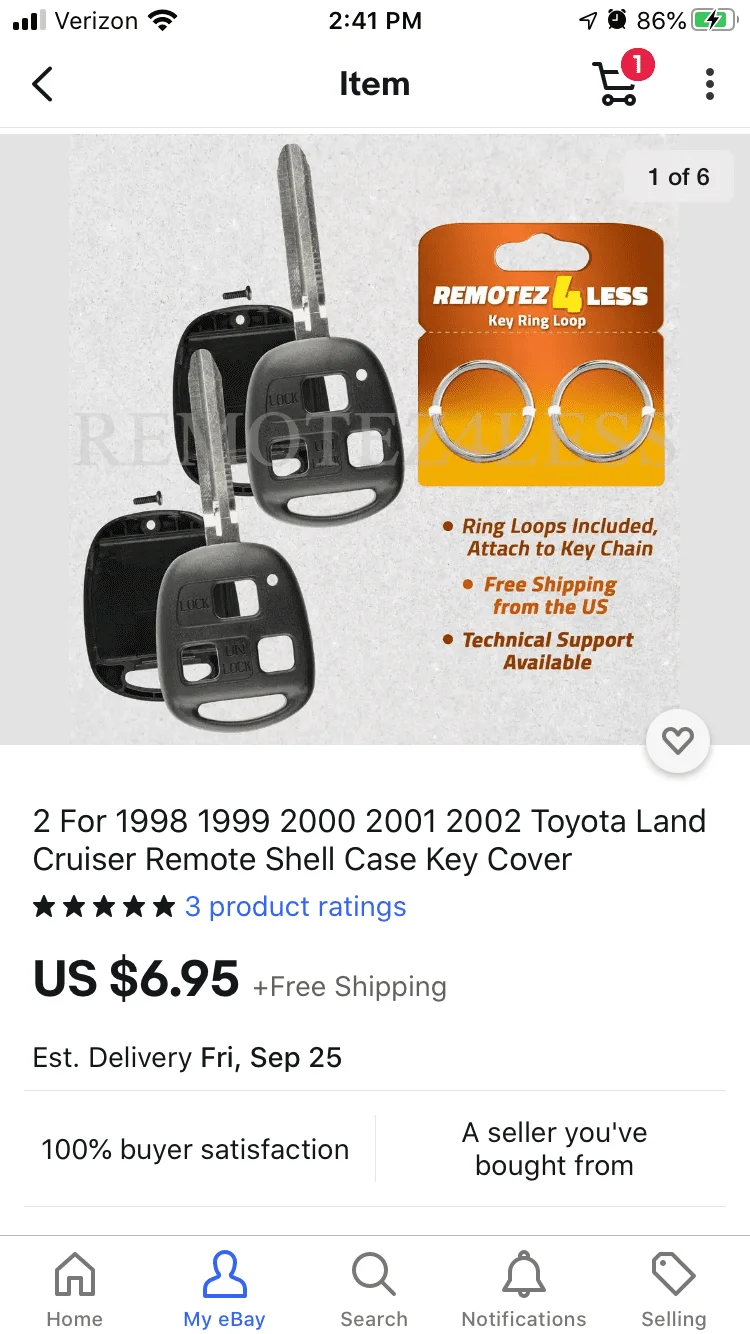Screen dimensions: 750x1334
Task: Tap the Home house icon
Action: coord(75,1275)
